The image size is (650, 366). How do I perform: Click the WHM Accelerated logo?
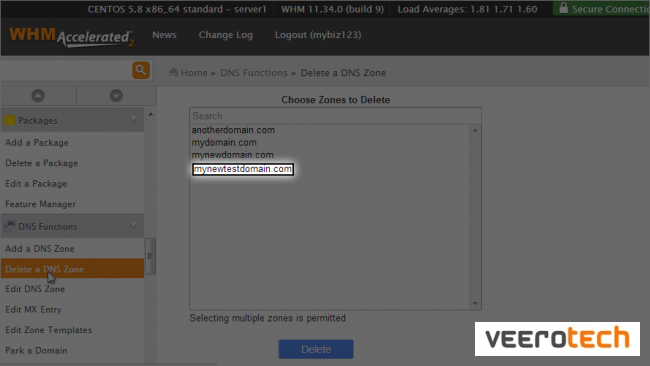tap(71, 37)
